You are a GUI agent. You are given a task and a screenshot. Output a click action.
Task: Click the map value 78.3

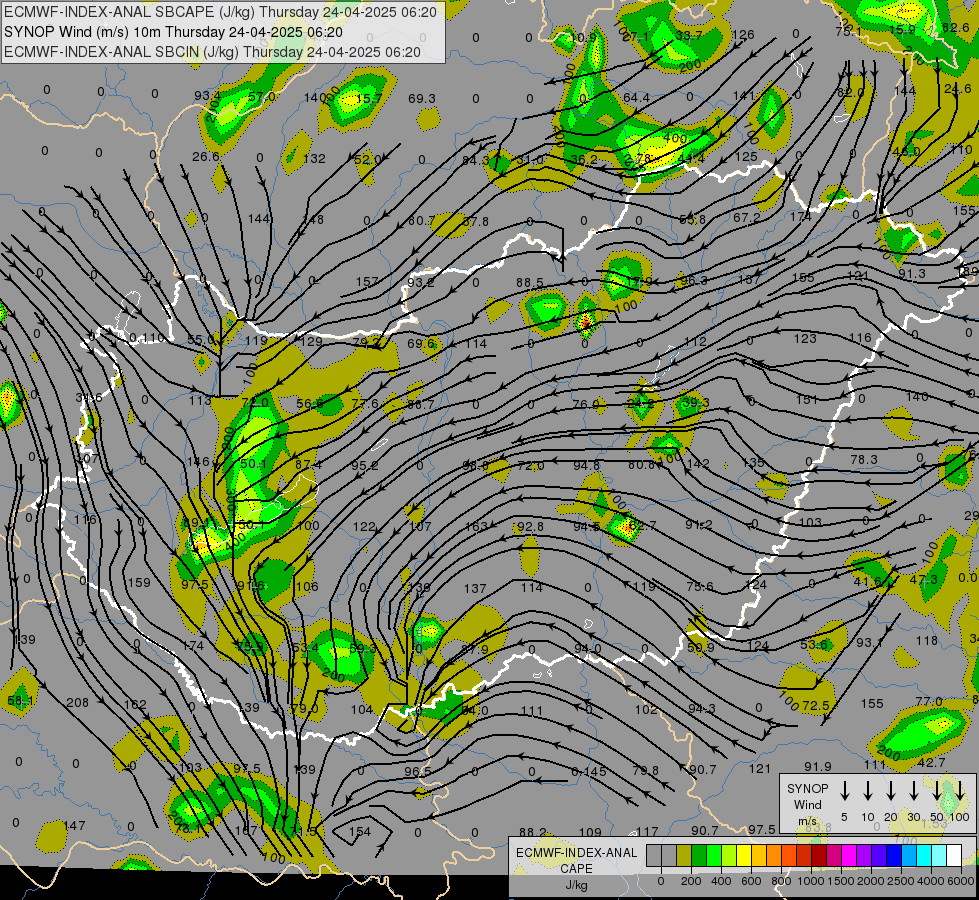864,460
